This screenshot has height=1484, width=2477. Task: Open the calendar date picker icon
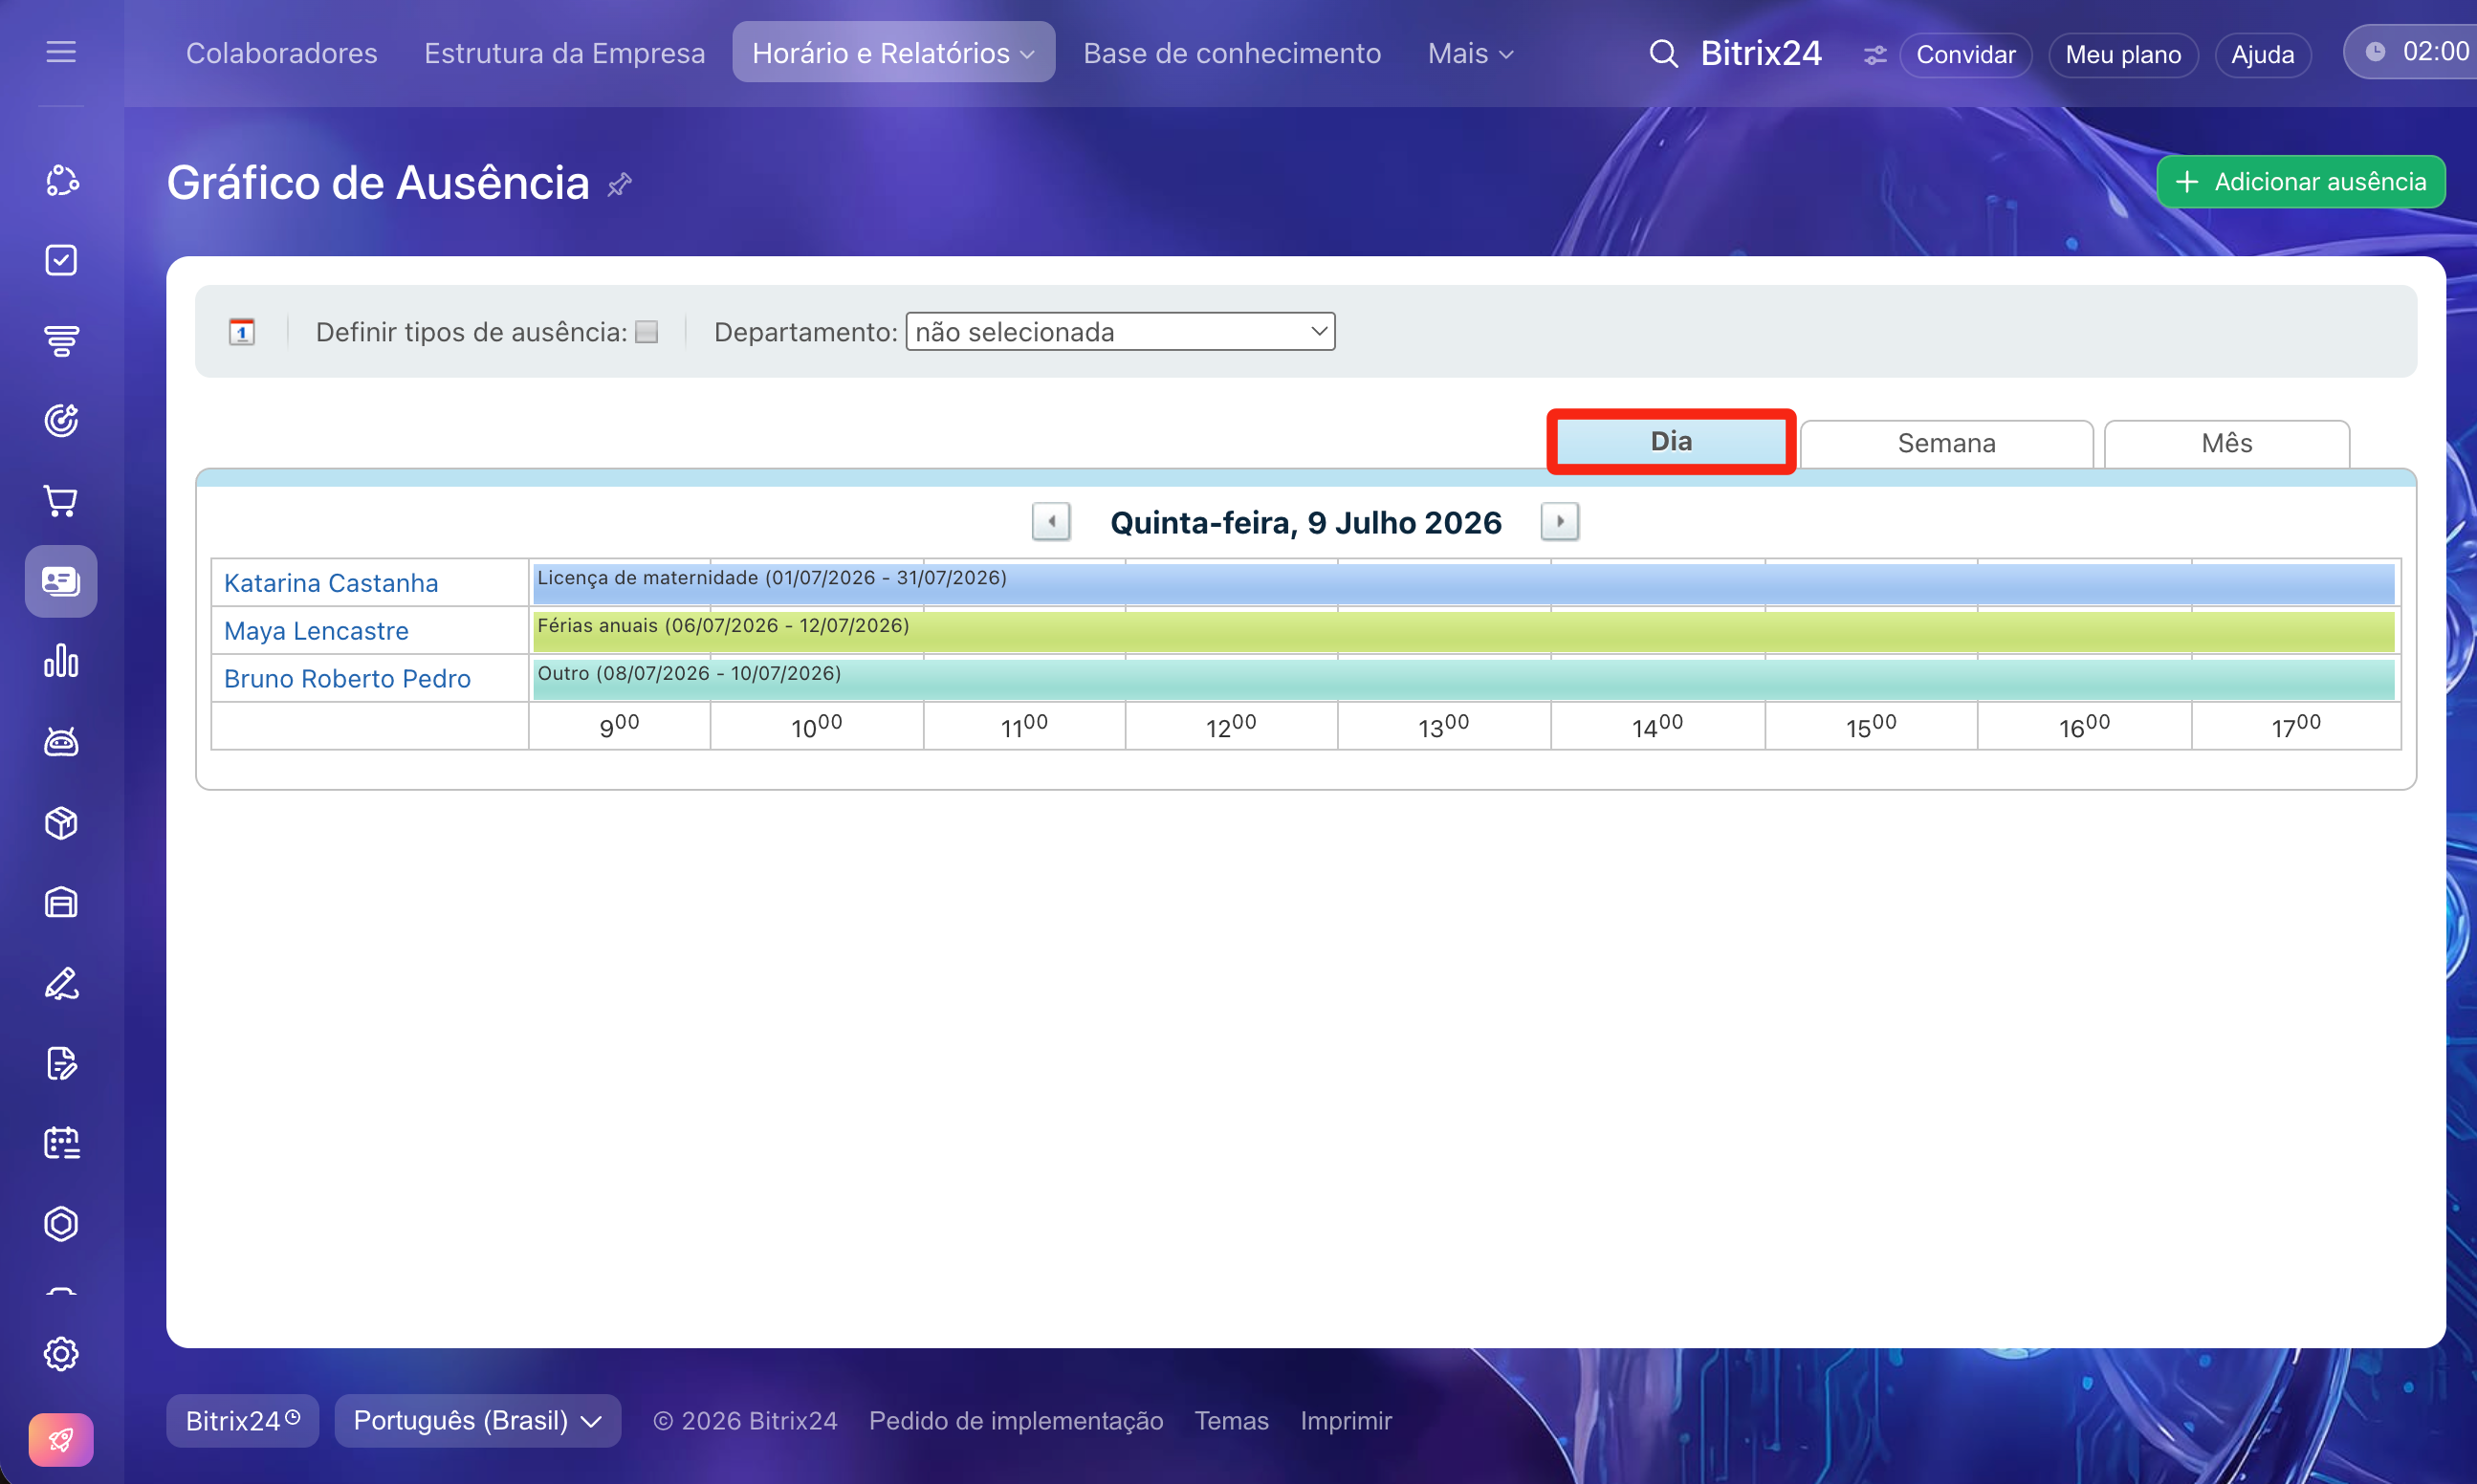(242, 332)
